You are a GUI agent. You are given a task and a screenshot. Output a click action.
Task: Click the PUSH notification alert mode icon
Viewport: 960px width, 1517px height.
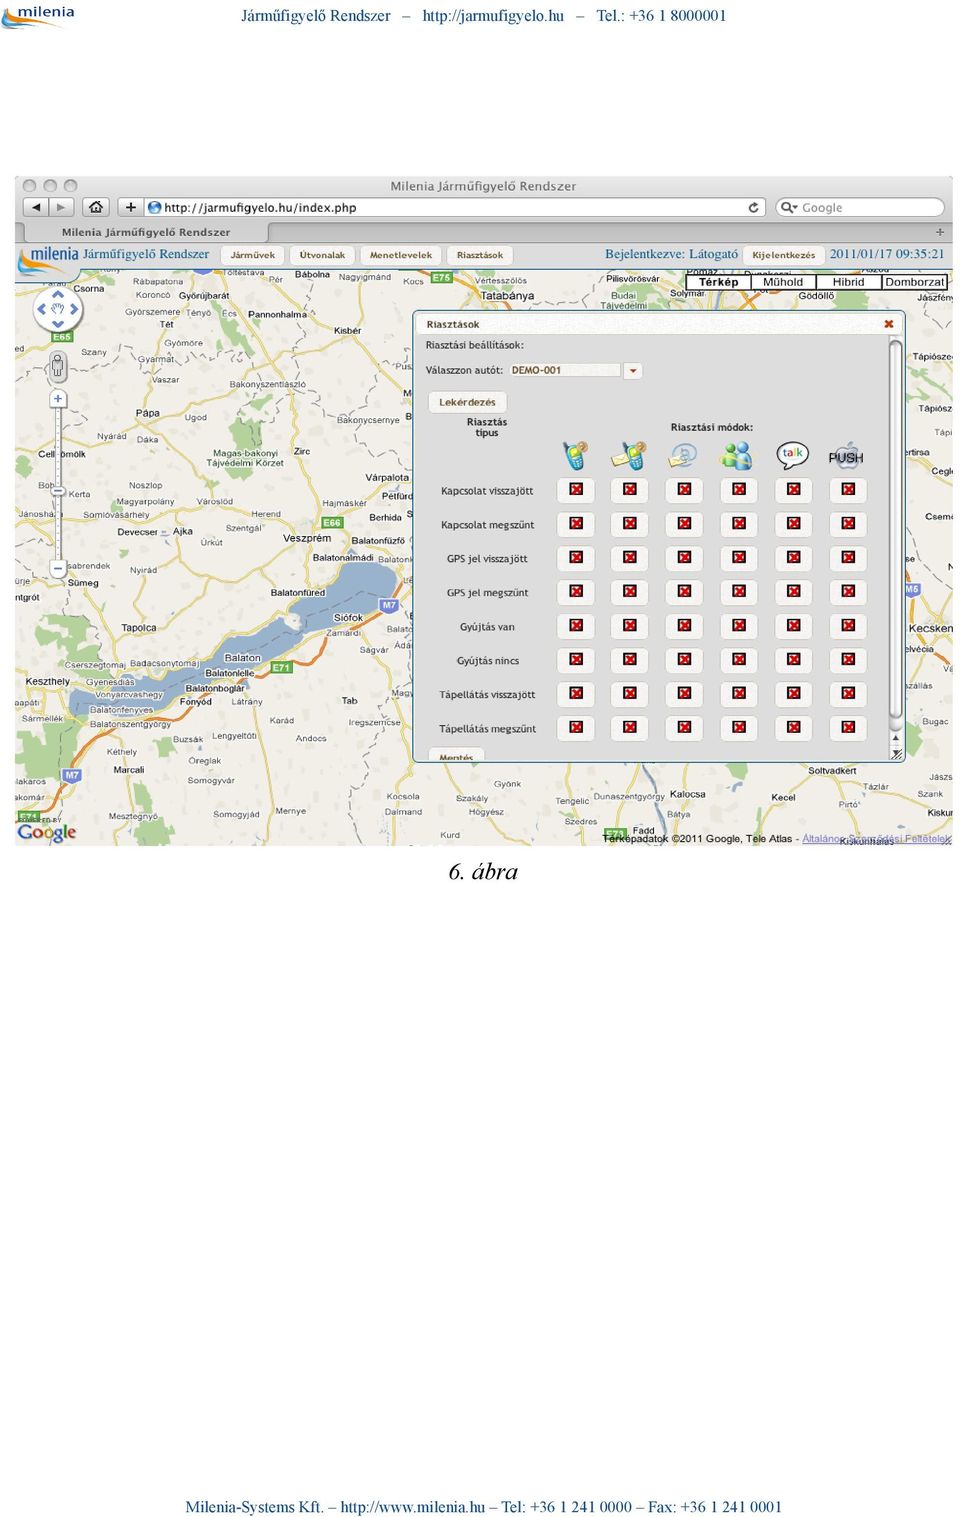(846, 456)
